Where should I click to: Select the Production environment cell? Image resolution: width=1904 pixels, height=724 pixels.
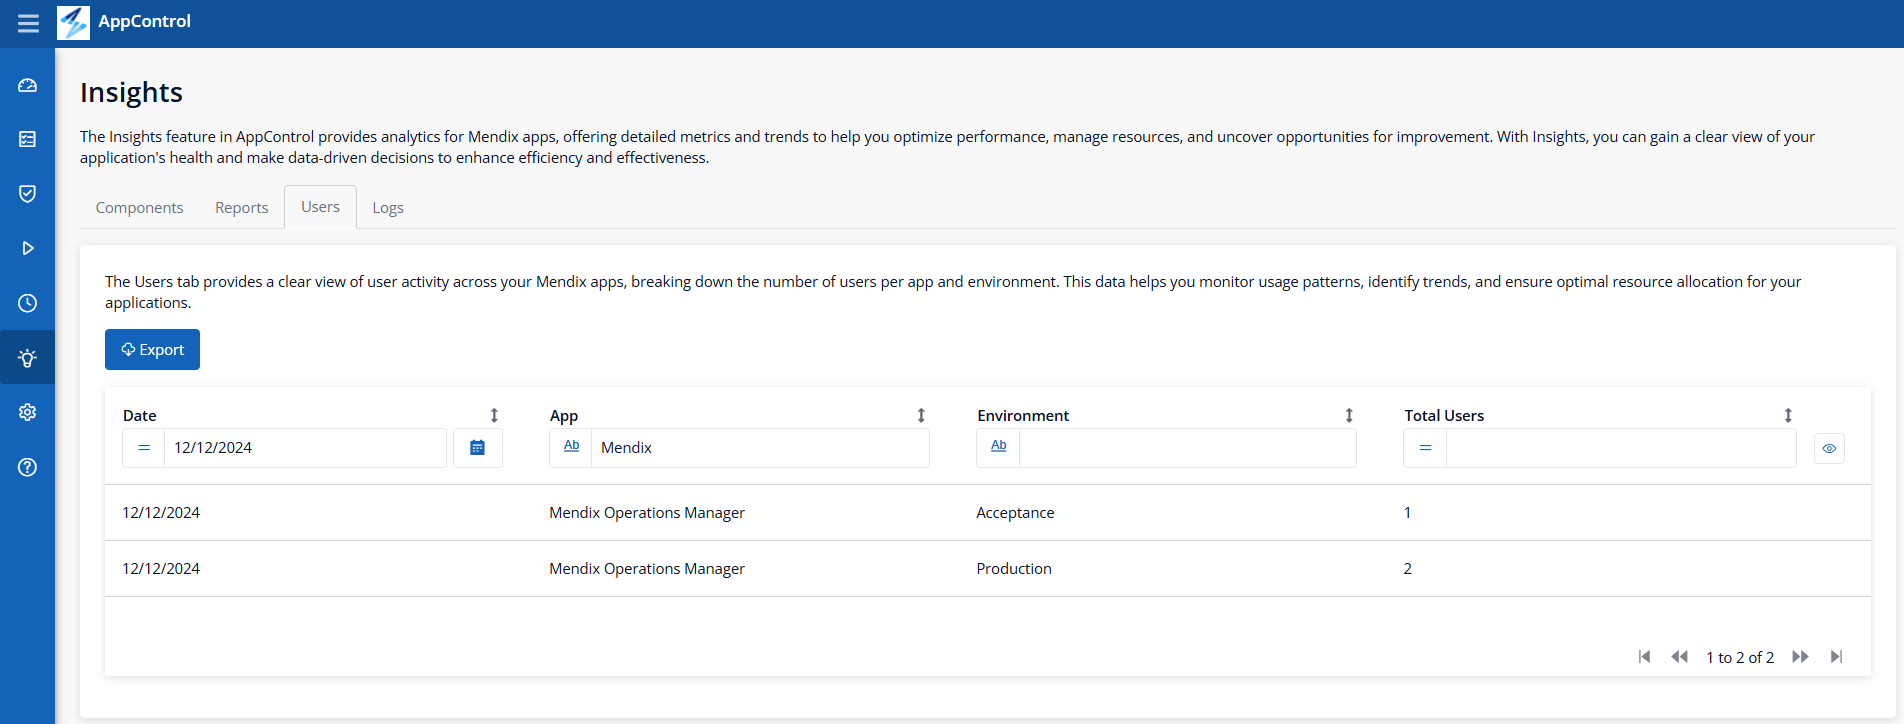pos(1014,569)
